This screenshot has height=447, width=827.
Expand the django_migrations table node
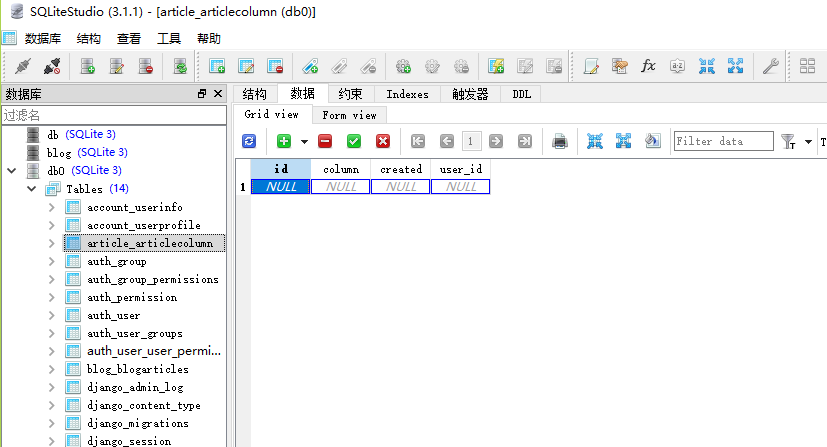click(x=51, y=423)
